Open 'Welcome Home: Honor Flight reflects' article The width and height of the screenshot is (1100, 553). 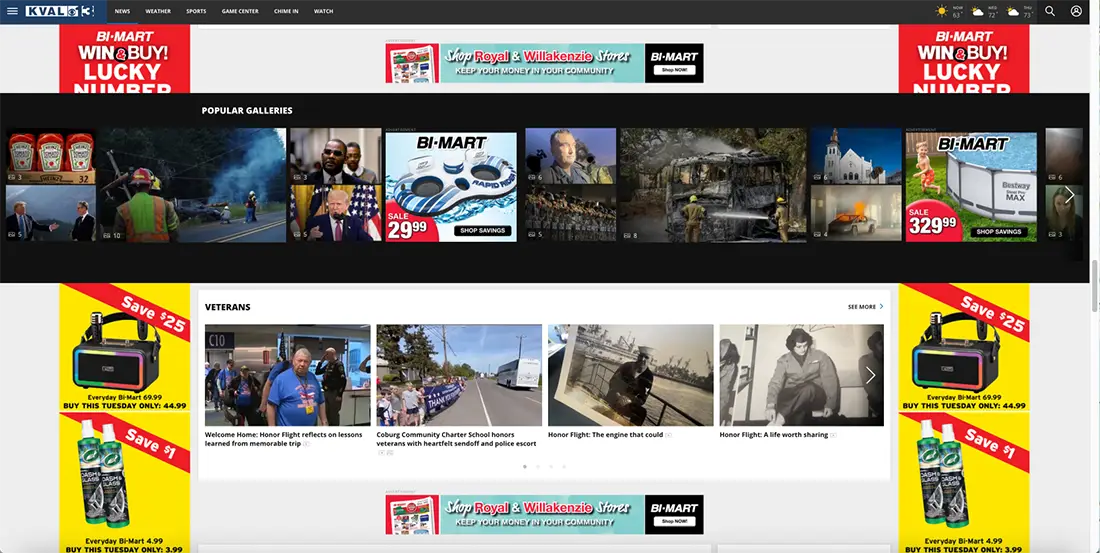point(283,439)
